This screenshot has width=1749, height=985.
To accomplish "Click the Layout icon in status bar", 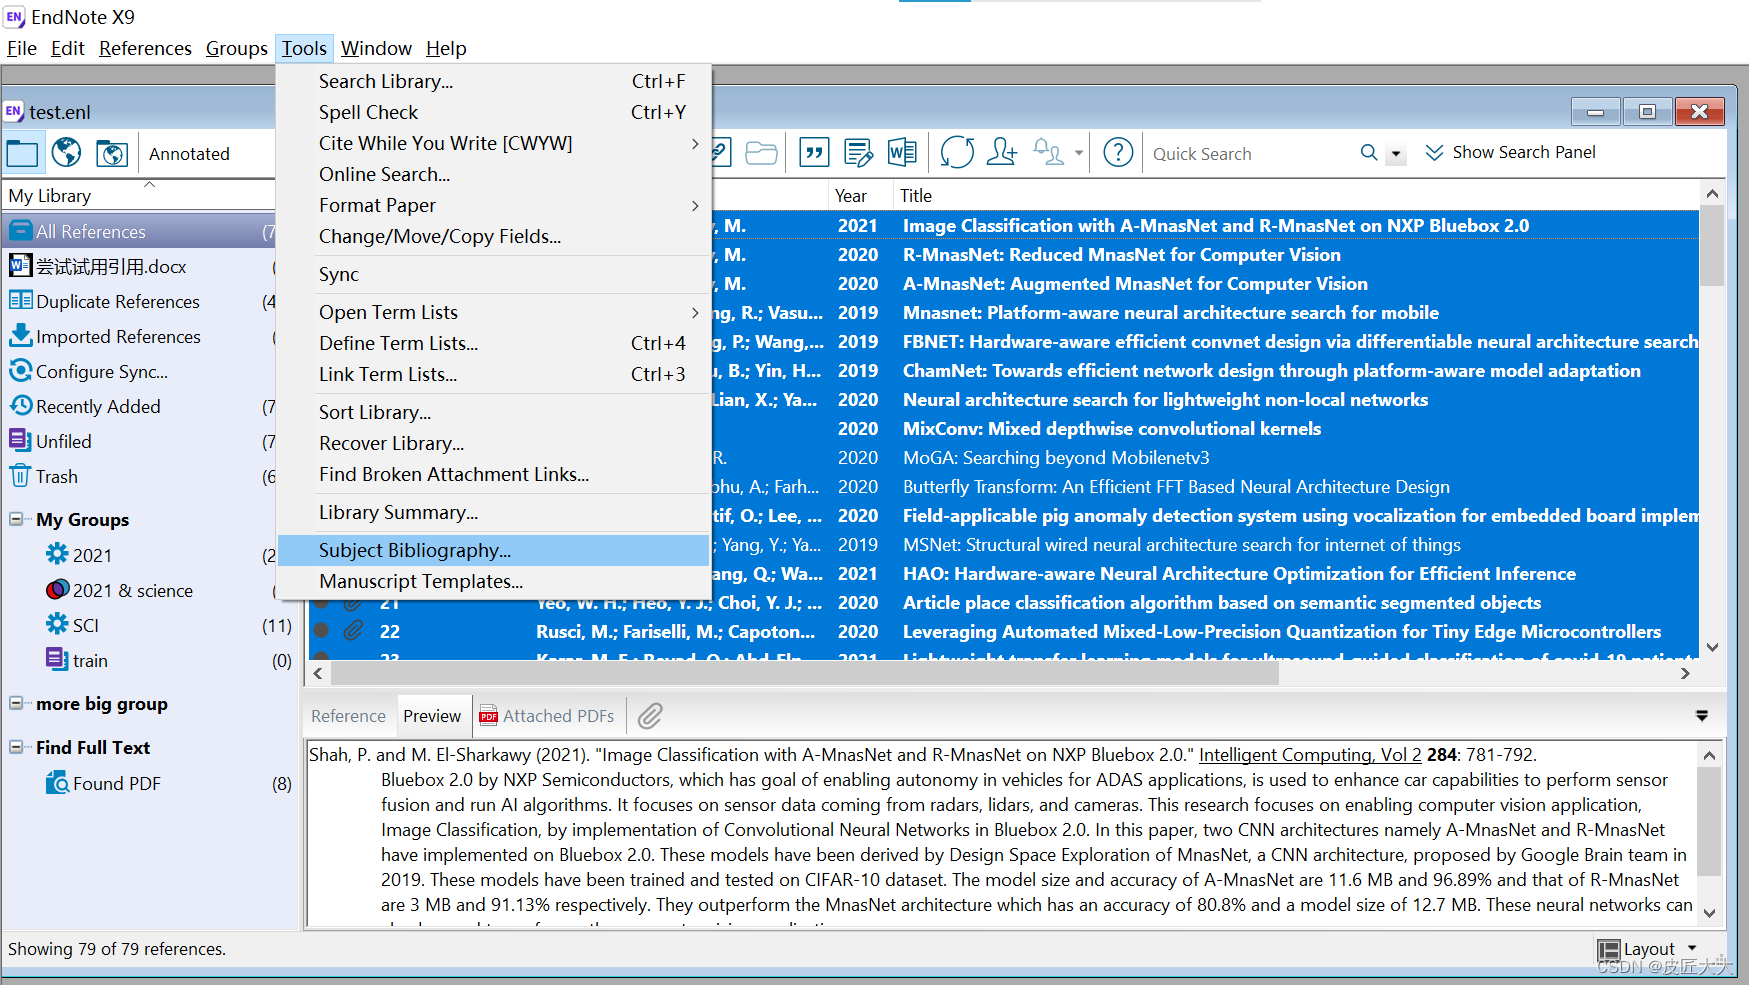I will (x=1608, y=949).
